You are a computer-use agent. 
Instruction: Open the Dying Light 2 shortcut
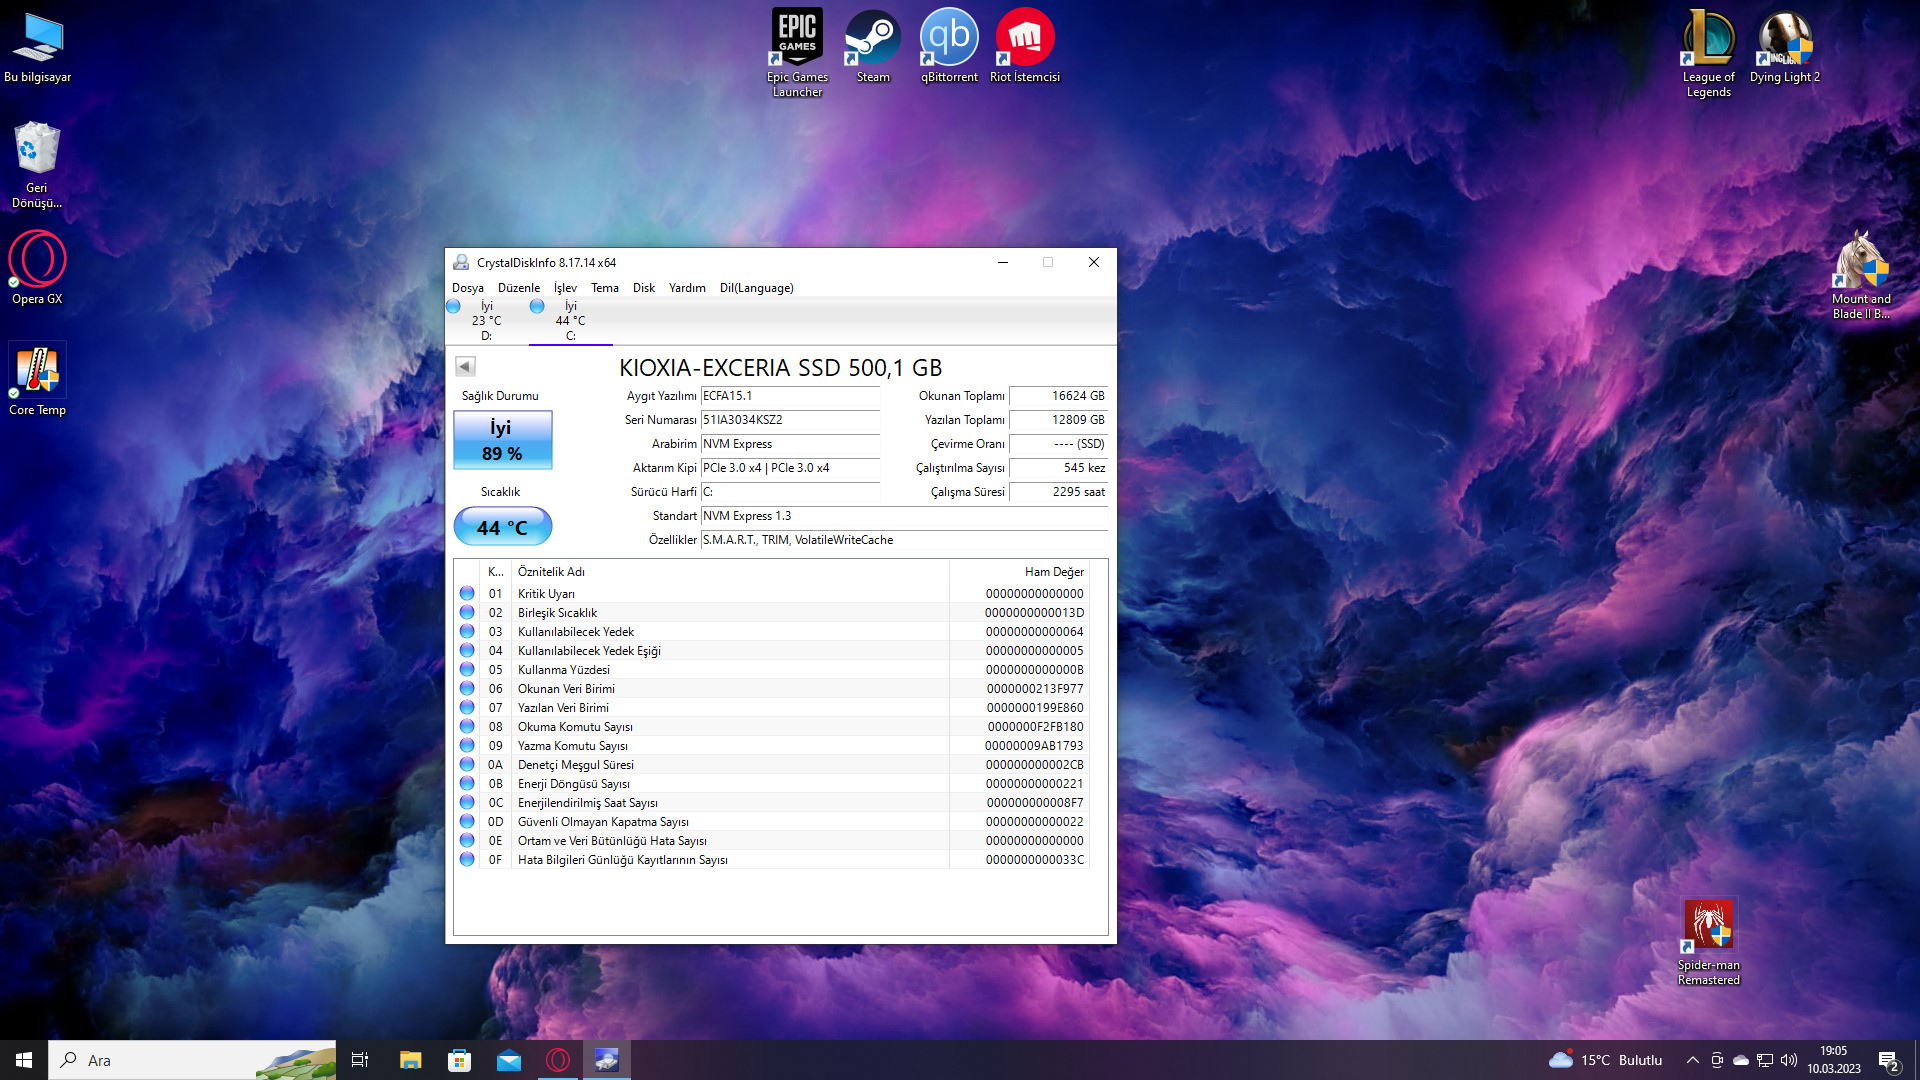click(x=1785, y=47)
